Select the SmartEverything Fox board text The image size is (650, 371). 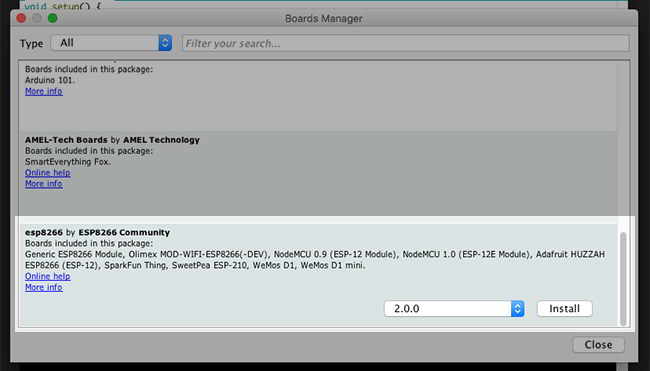(68, 162)
